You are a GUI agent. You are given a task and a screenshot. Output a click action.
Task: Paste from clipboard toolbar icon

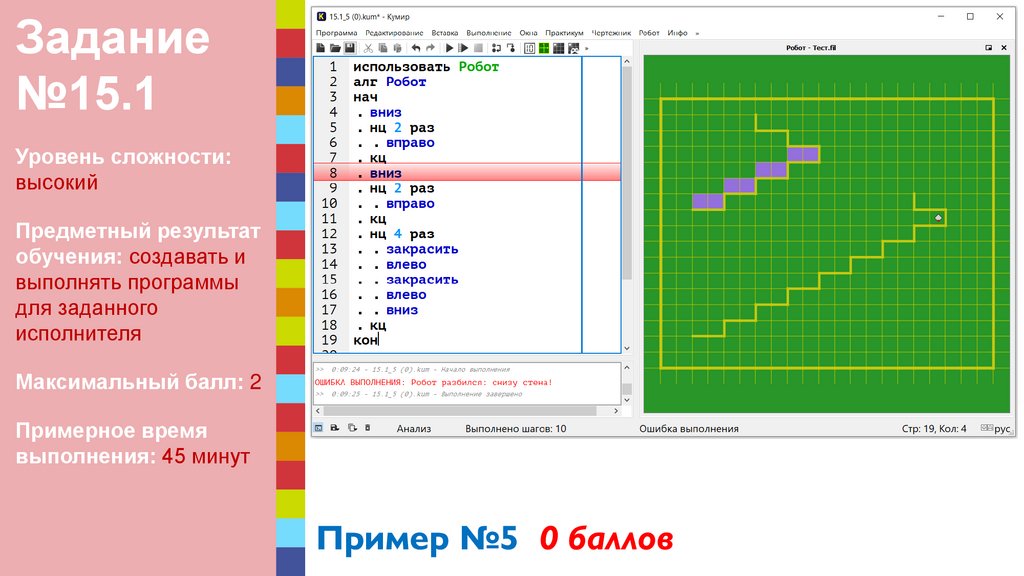coord(397,48)
